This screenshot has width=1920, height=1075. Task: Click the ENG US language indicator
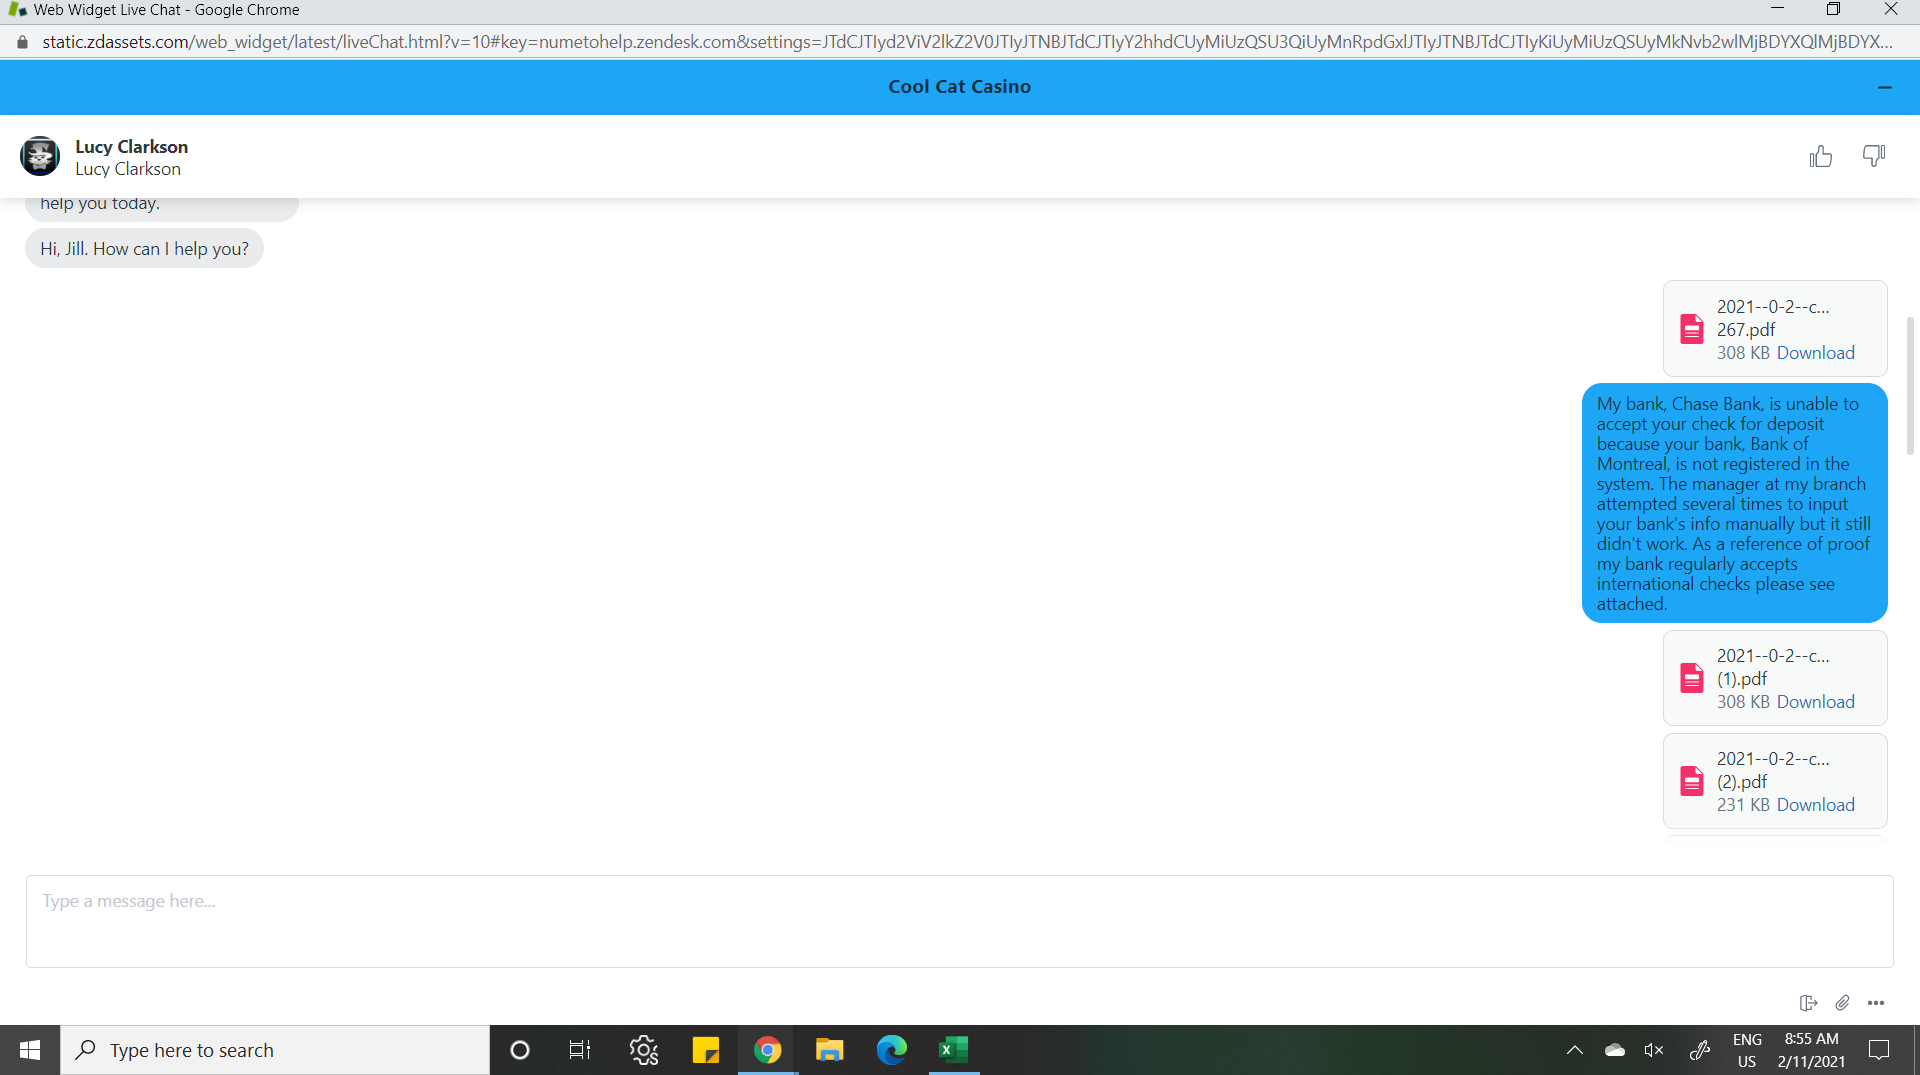click(1747, 1050)
